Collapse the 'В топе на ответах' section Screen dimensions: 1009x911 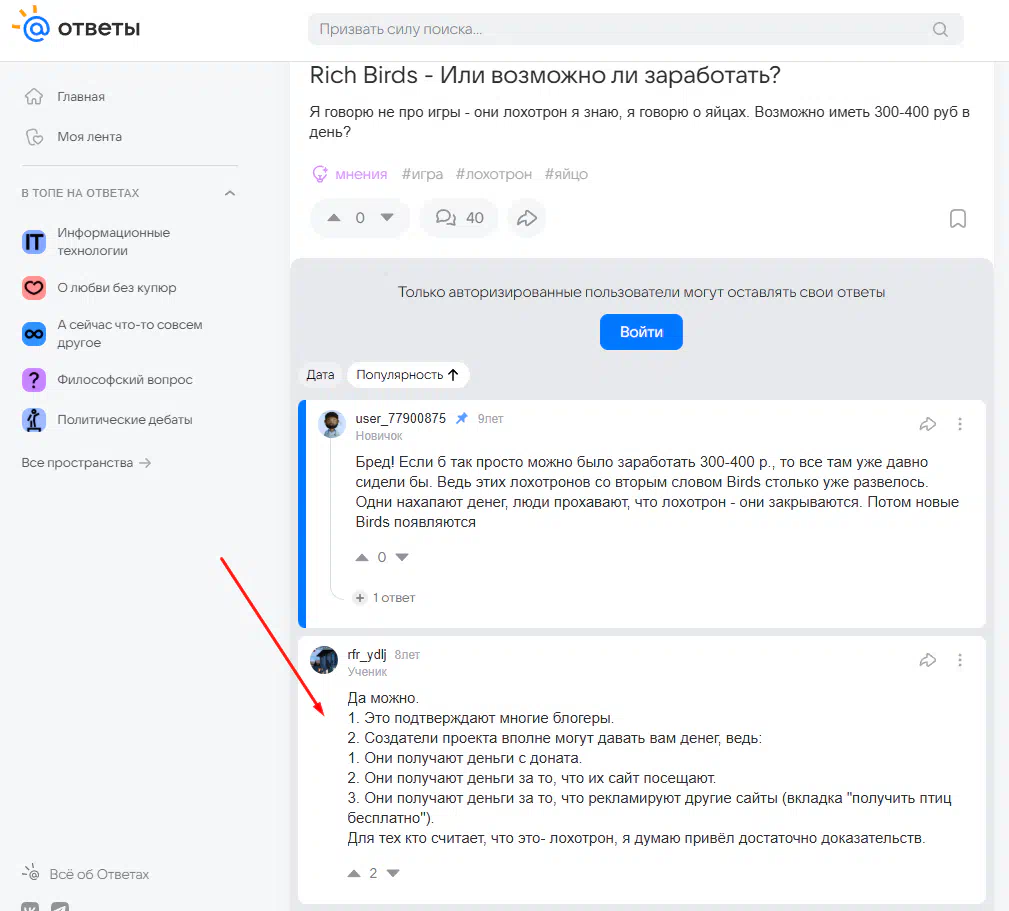230,193
